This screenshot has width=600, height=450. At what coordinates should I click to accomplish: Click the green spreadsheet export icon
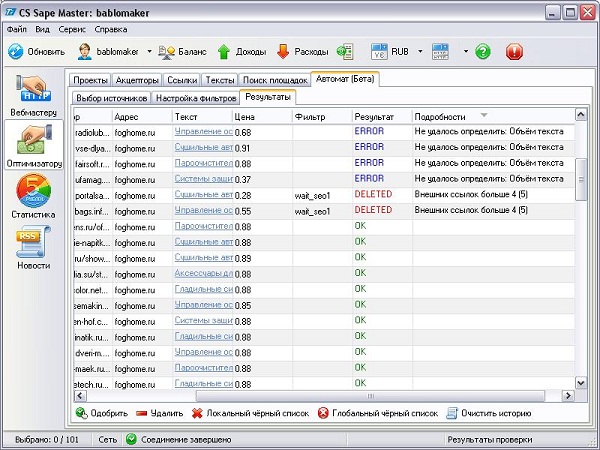click(x=345, y=52)
